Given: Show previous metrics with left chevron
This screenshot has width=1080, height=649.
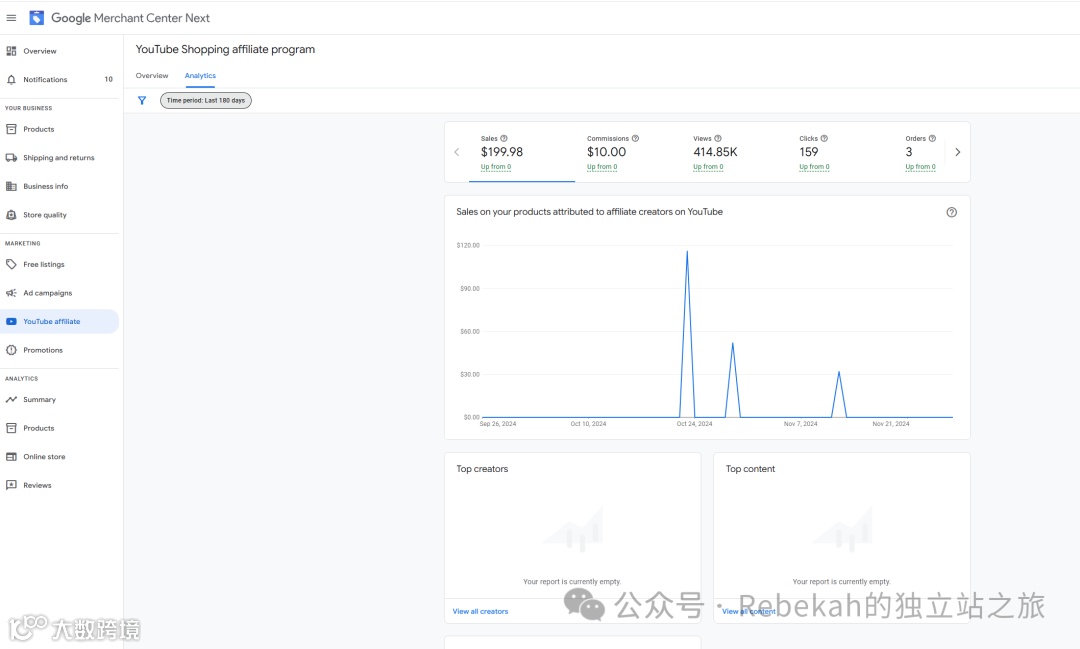Looking at the screenshot, I should (457, 152).
